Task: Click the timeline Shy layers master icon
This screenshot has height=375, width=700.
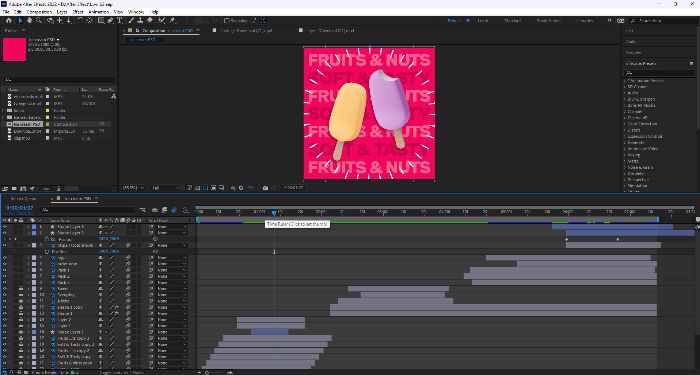Action: pyautogui.click(x=155, y=210)
